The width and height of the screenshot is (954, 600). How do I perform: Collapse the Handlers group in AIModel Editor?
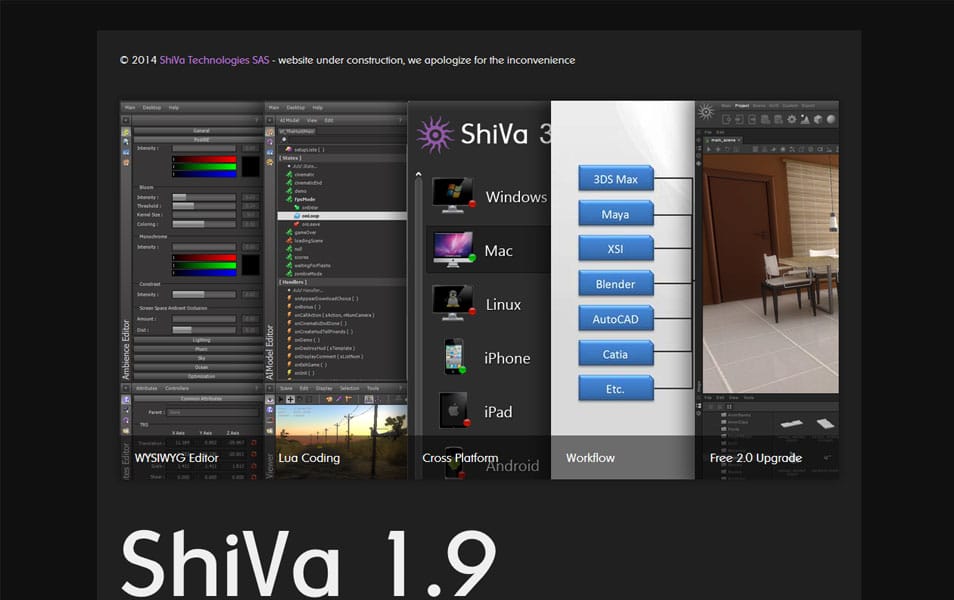pyautogui.click(x=342, y=282)
